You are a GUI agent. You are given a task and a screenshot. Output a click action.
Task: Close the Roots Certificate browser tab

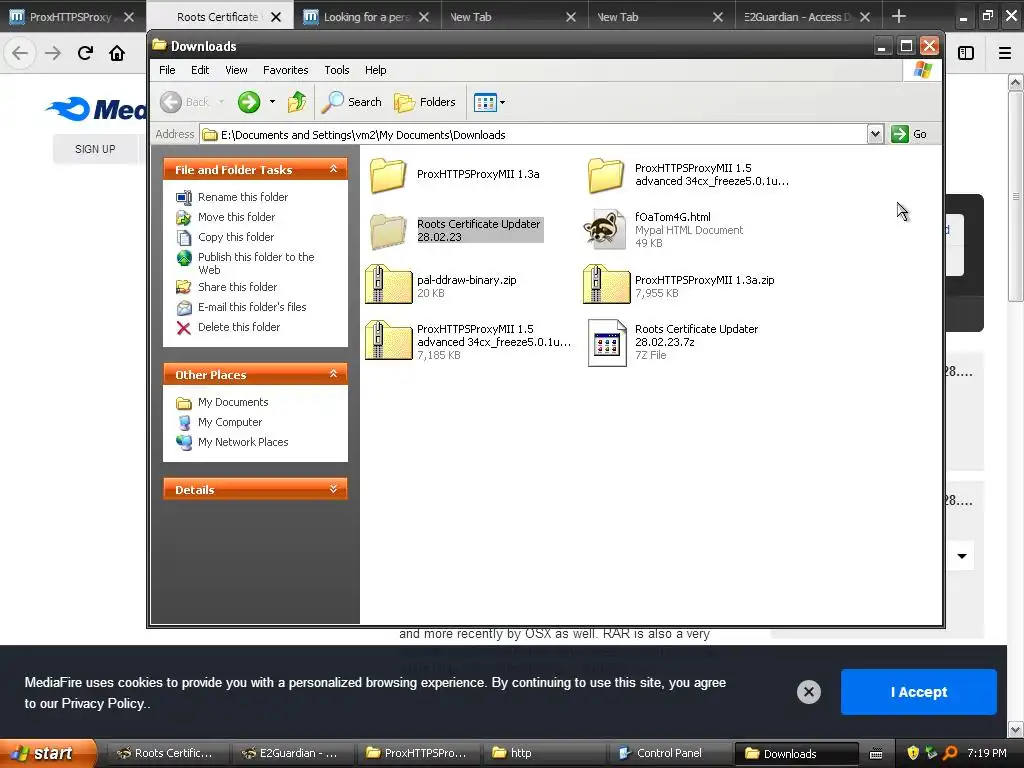click(x=276, y=17)
